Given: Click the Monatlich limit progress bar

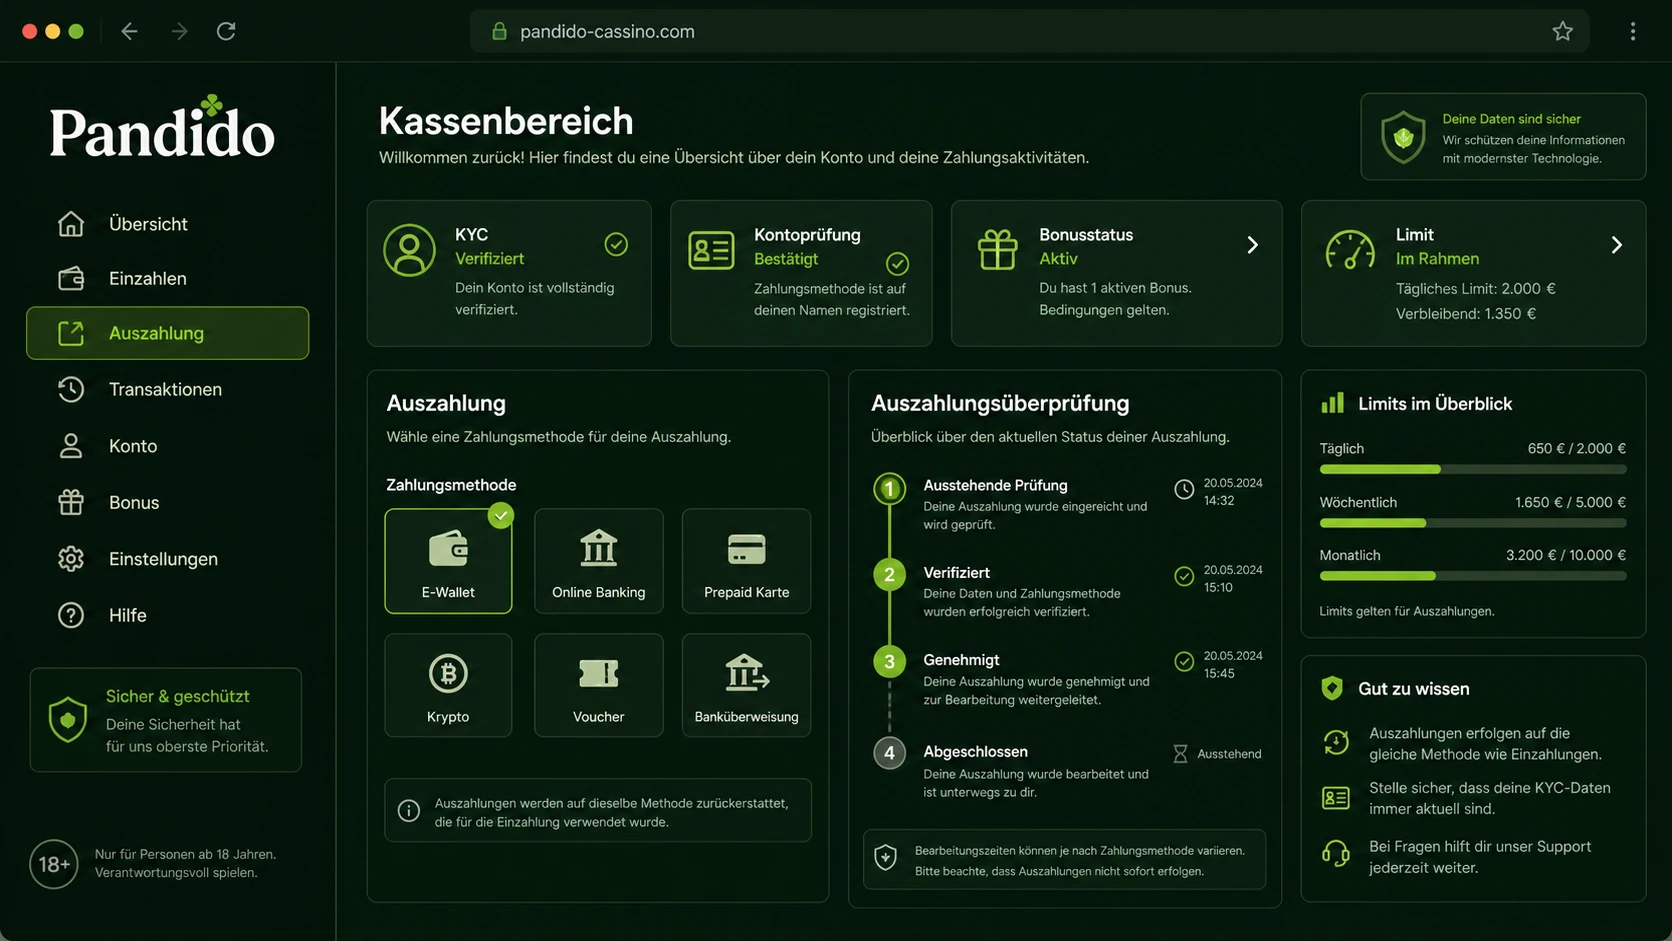Looking at the screenshot, I should coord(1473,576).
